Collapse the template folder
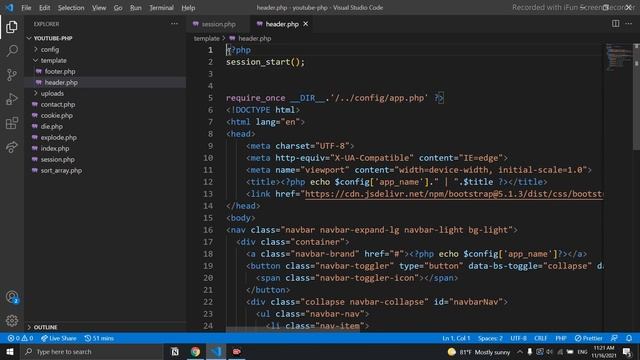640x360 pixels. click(53, 60)
